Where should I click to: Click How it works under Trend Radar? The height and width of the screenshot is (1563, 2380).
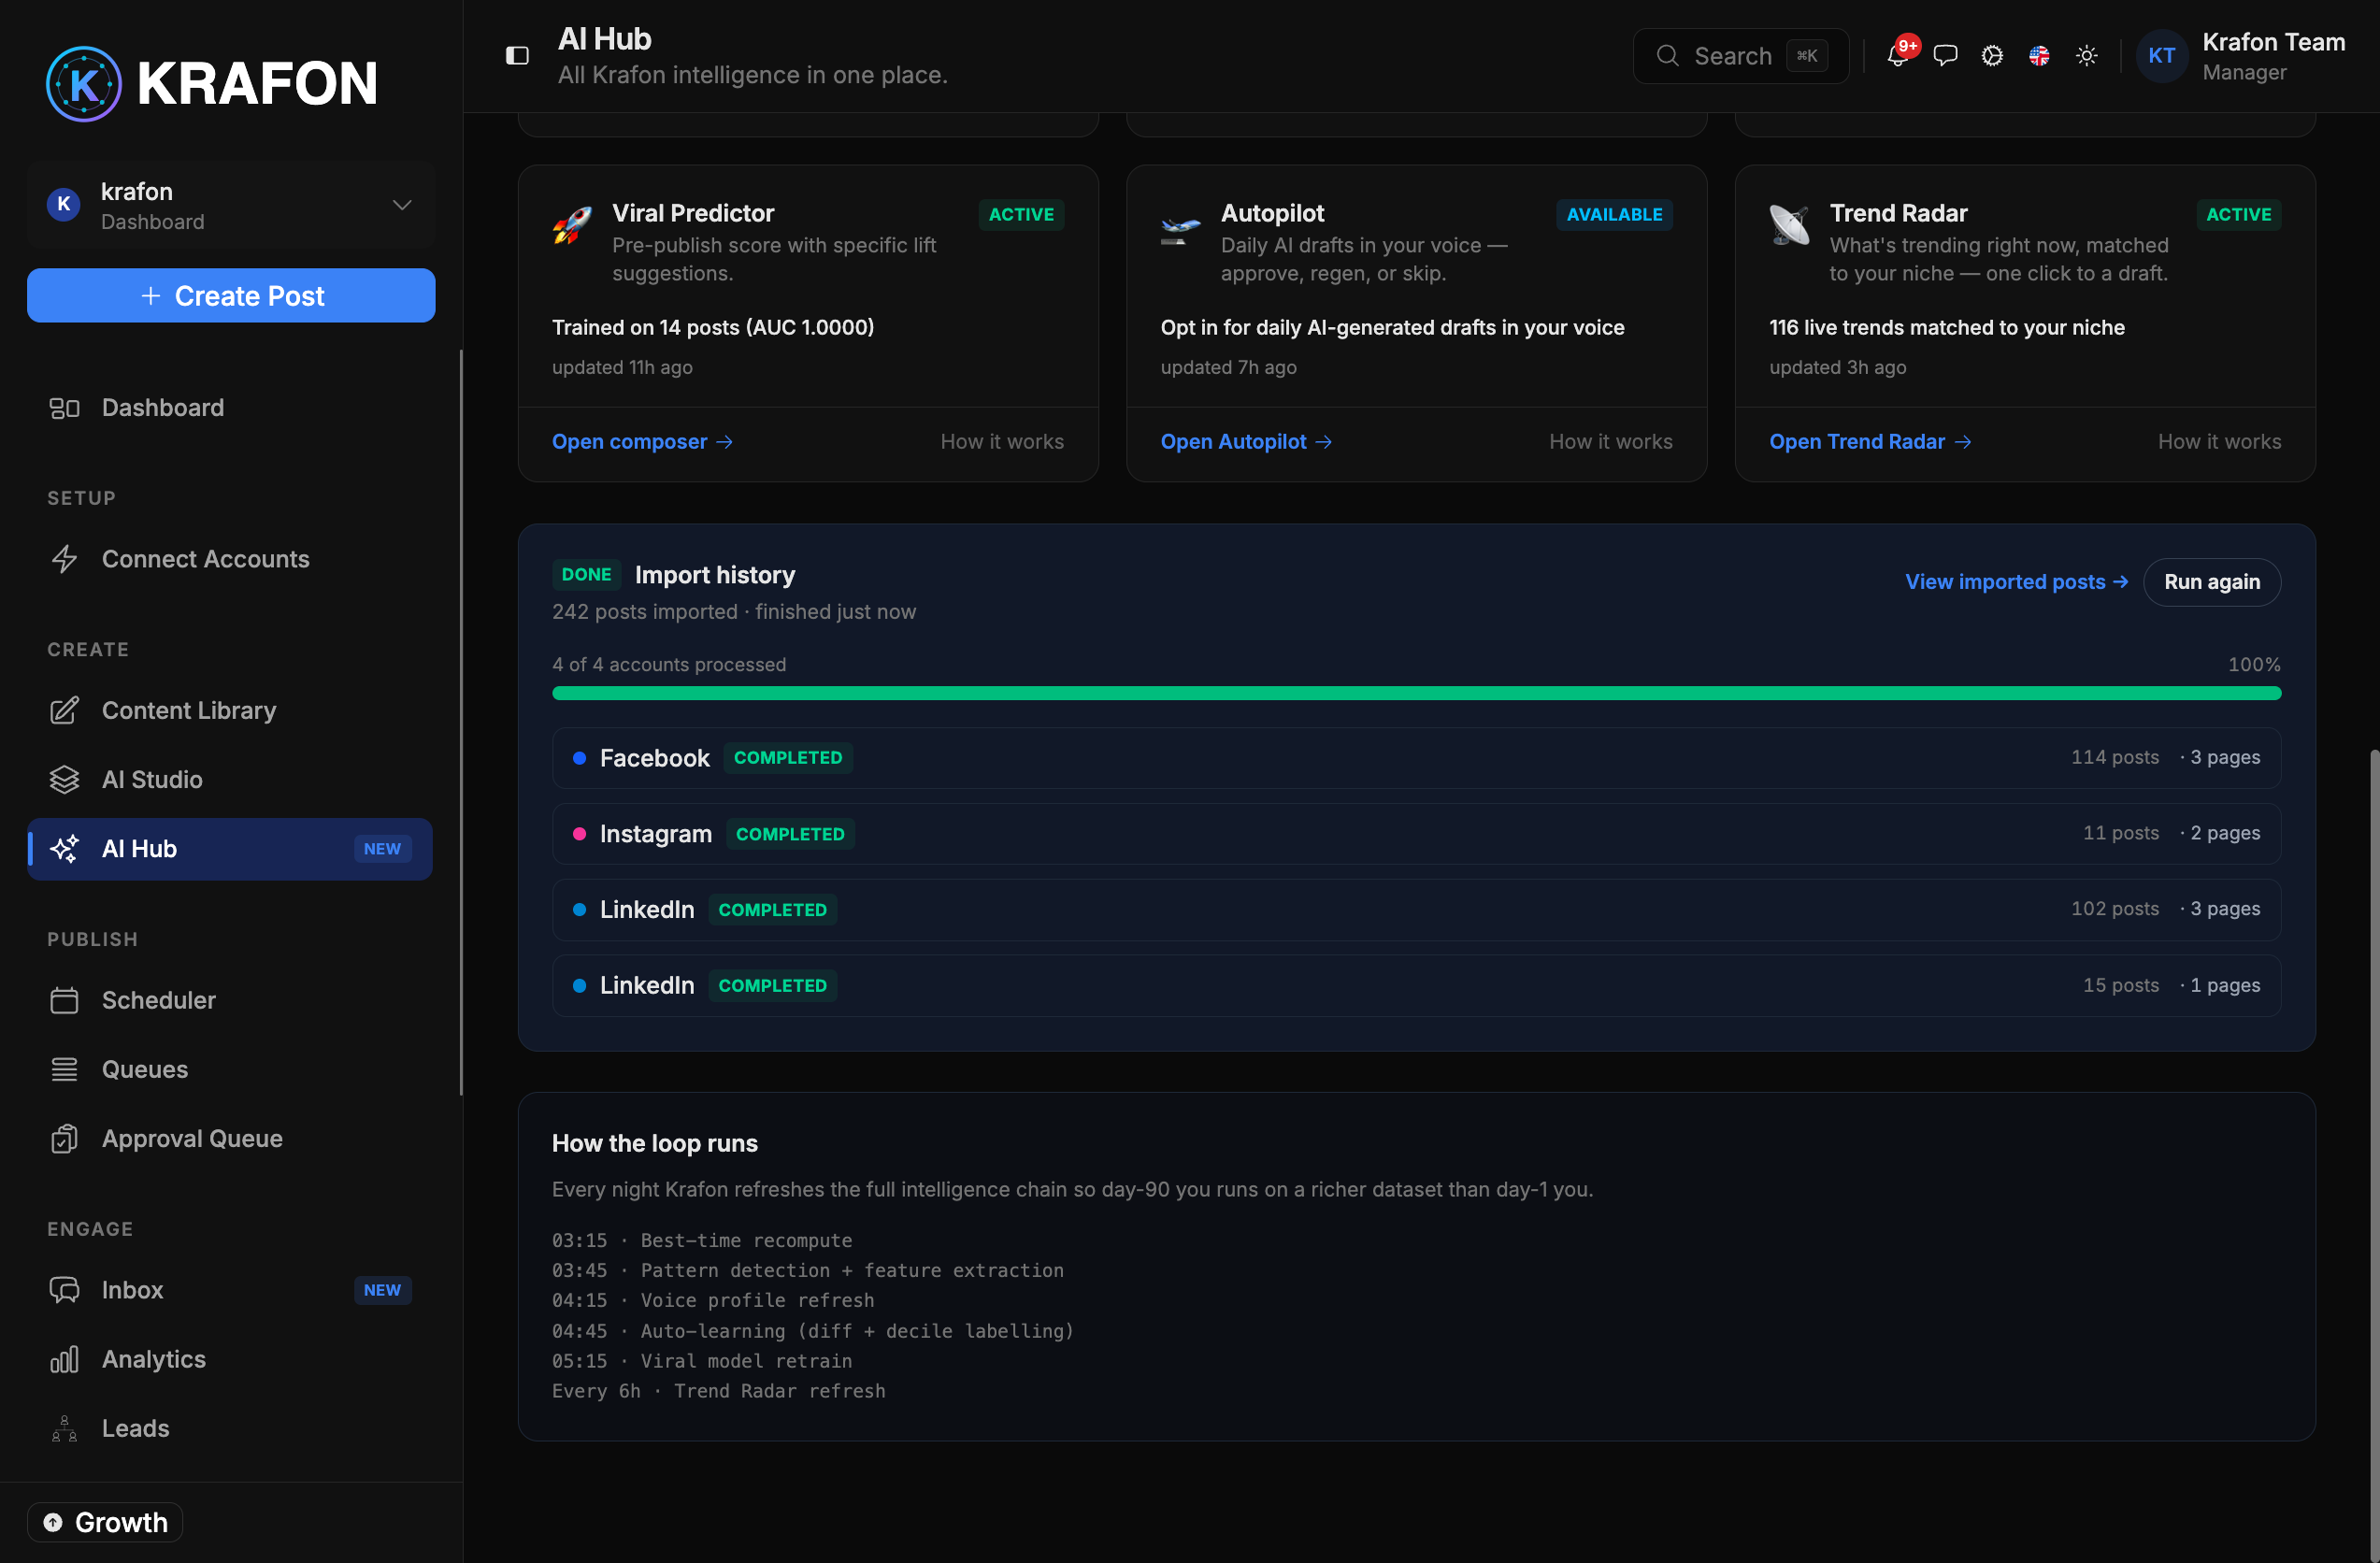click(x=2220, y=442)
